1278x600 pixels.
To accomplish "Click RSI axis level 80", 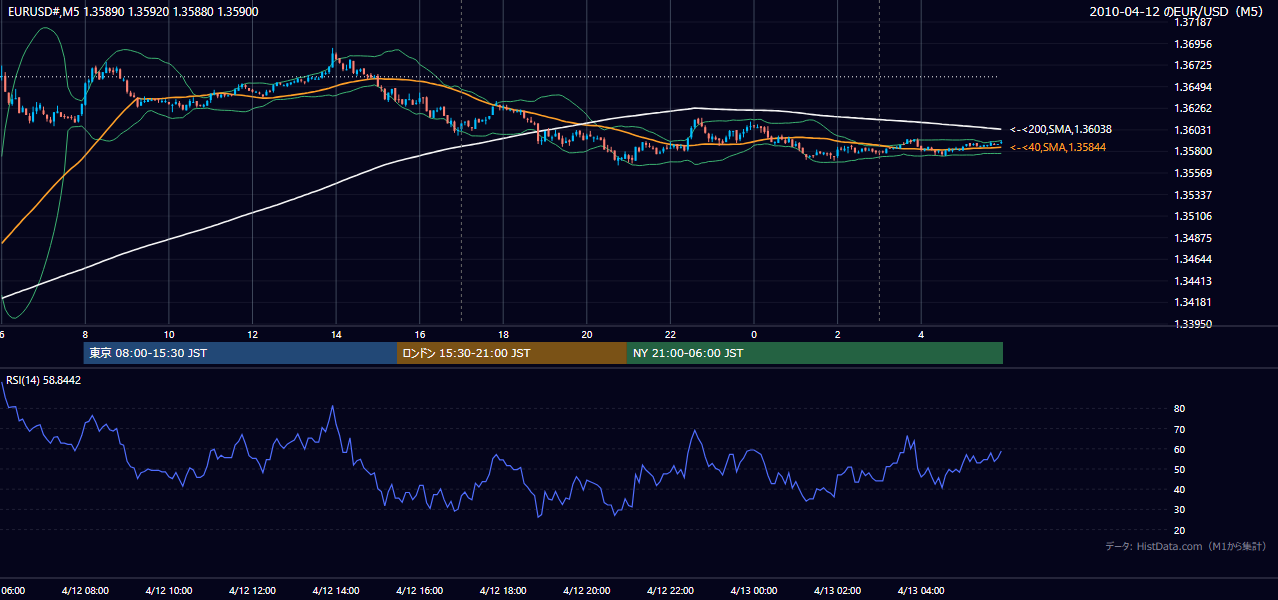I will point(1180,409).
